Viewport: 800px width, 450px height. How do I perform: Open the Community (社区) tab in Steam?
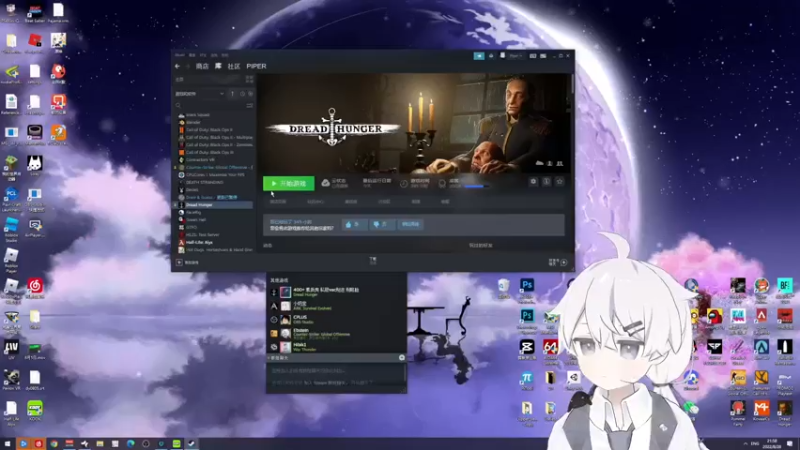point(234,66)
